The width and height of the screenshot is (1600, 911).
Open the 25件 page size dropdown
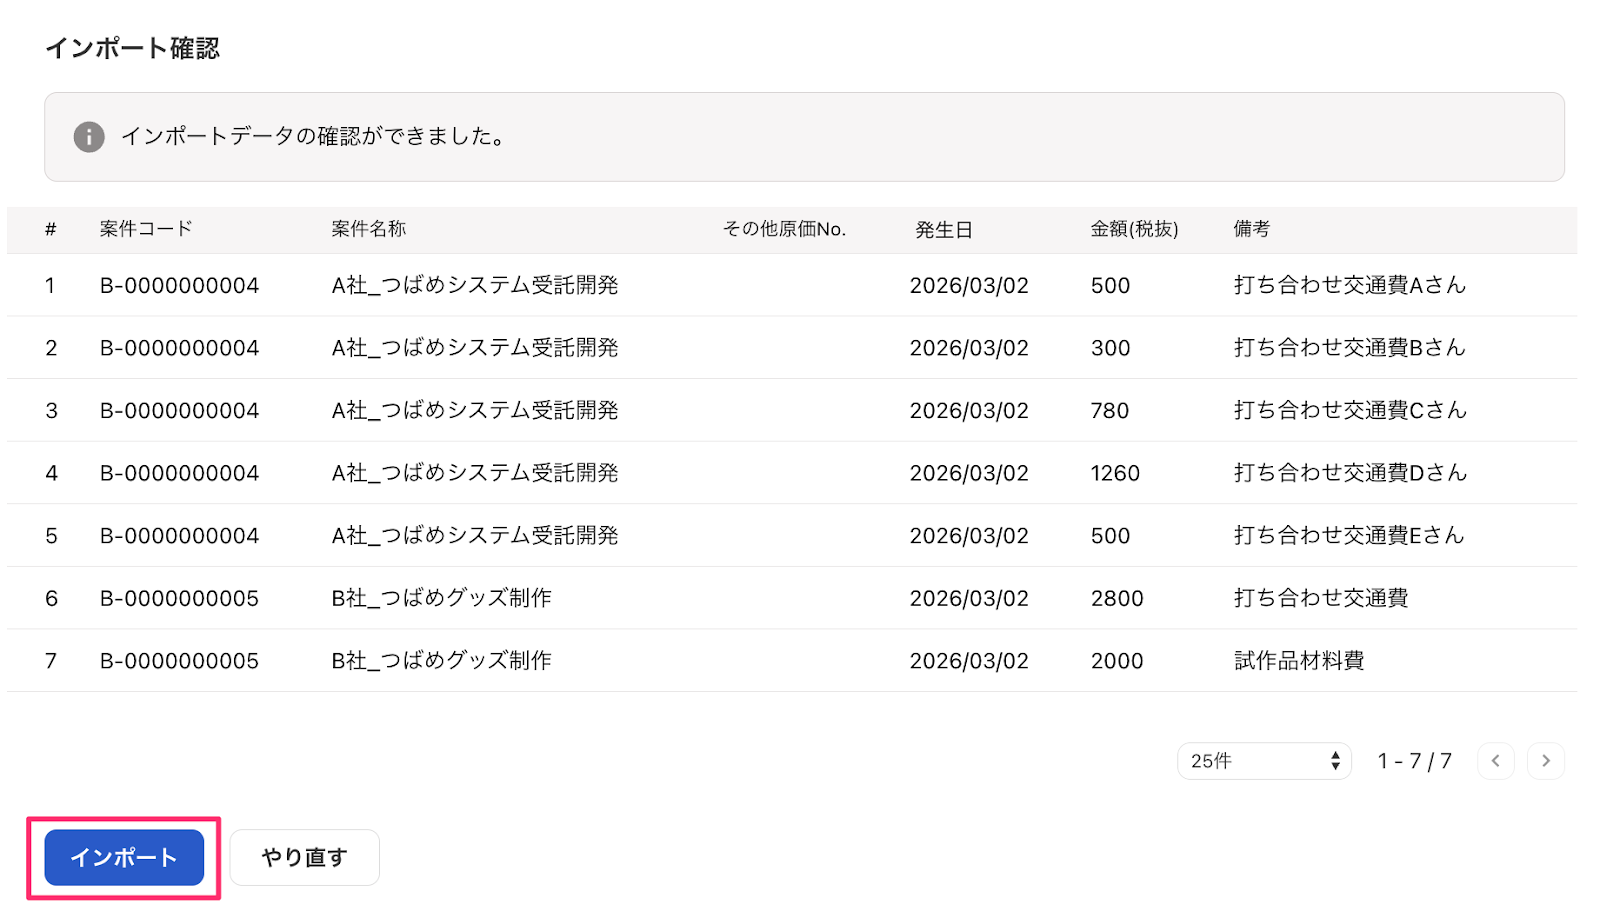click(x=1264, y=761)
